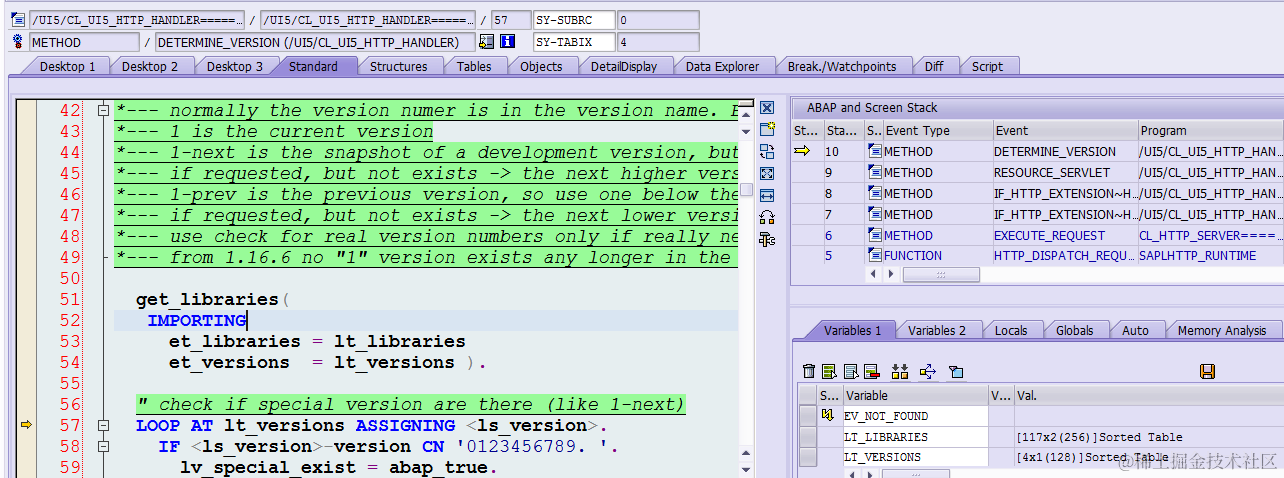1284x478 pixels.
Task: Click the full-screen tool icon beside editor
Action: tap(767, 173)
